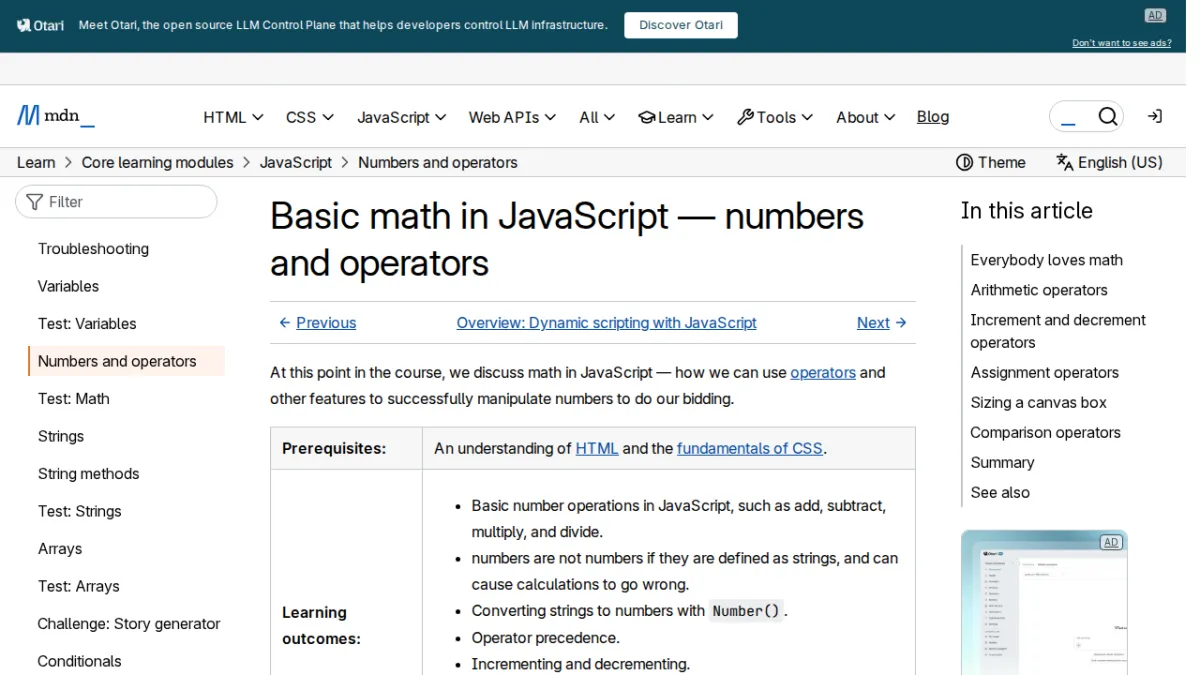The height and width of the screenshot is (675, 1200).
Task: Click the operators link in intro
Action: pyautogui.click(x=823, y=372)
